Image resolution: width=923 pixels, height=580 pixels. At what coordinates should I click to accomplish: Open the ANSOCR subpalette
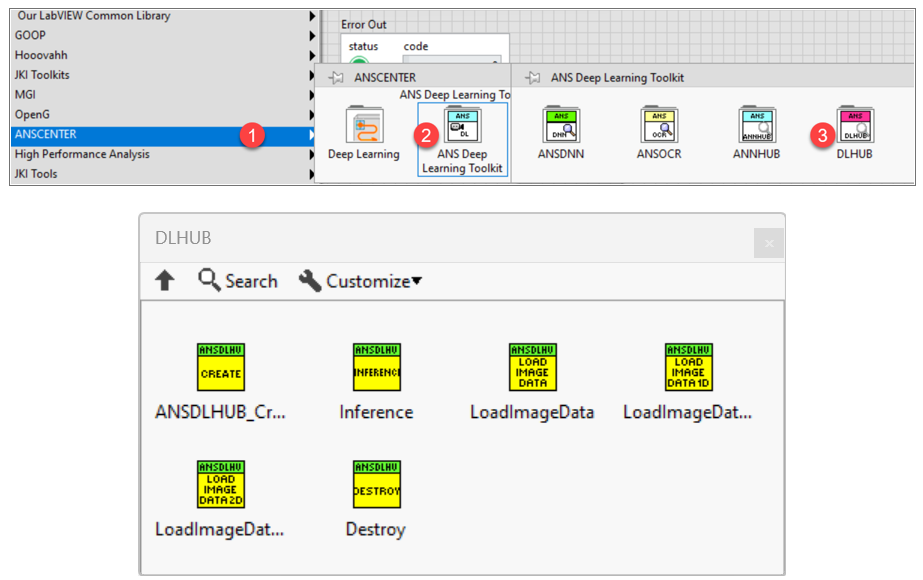[658, 126]
